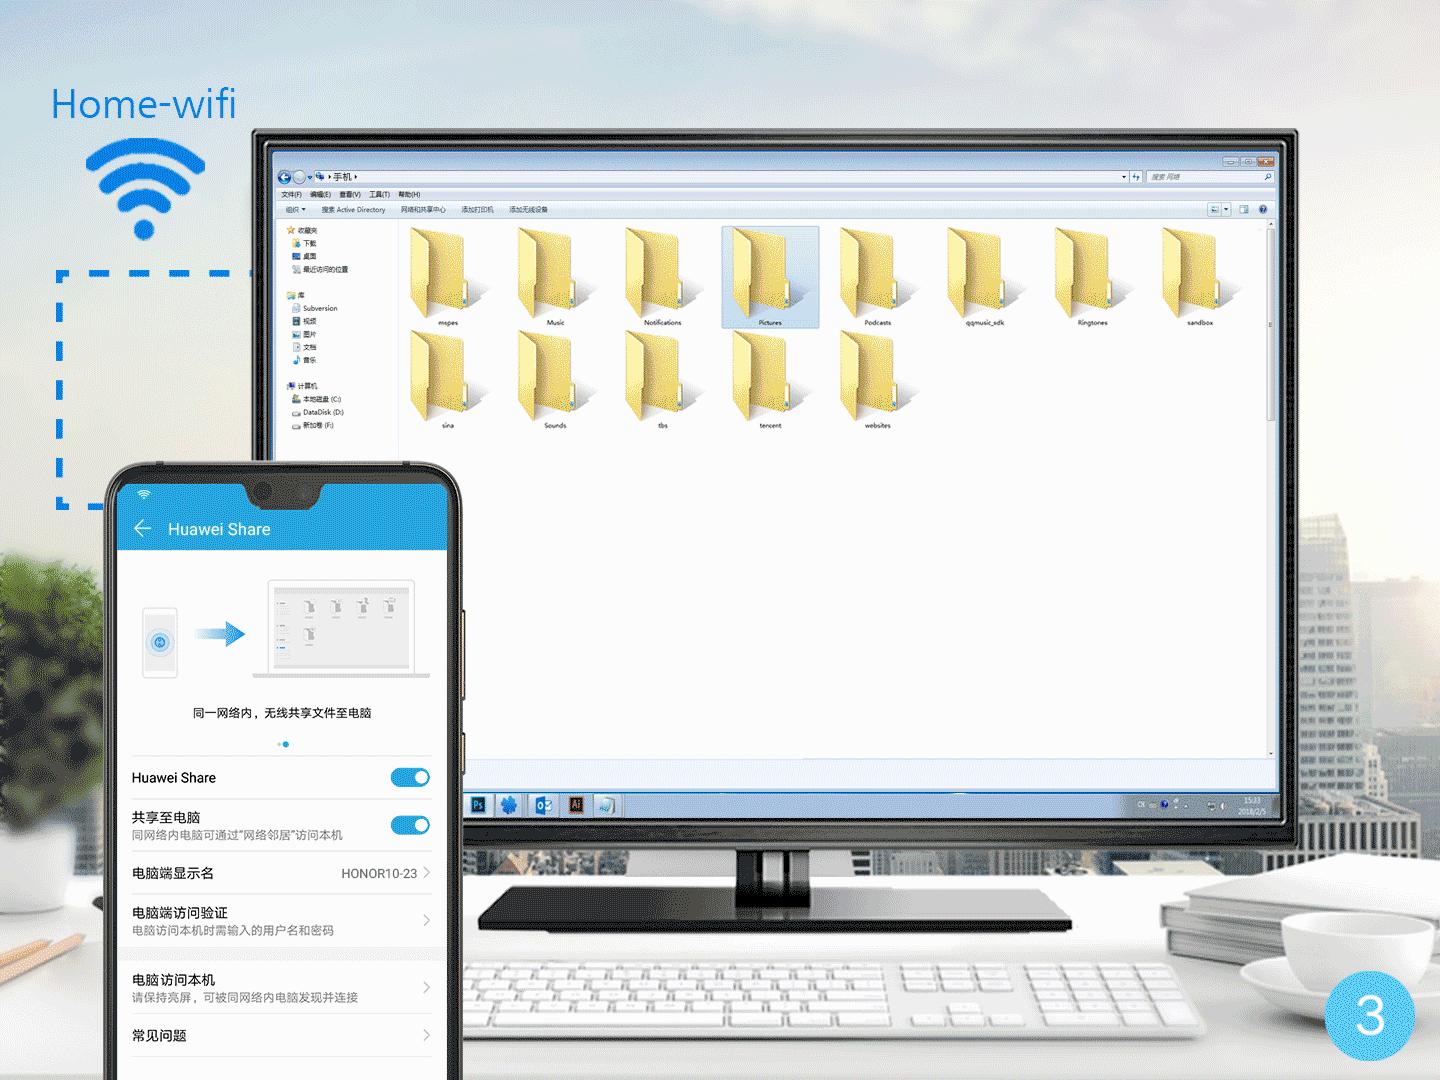Screen dimensions: 1440x1080
Task: Click the 手机 breadcrumb in the address bar
Action: click(x=342, y=177)
